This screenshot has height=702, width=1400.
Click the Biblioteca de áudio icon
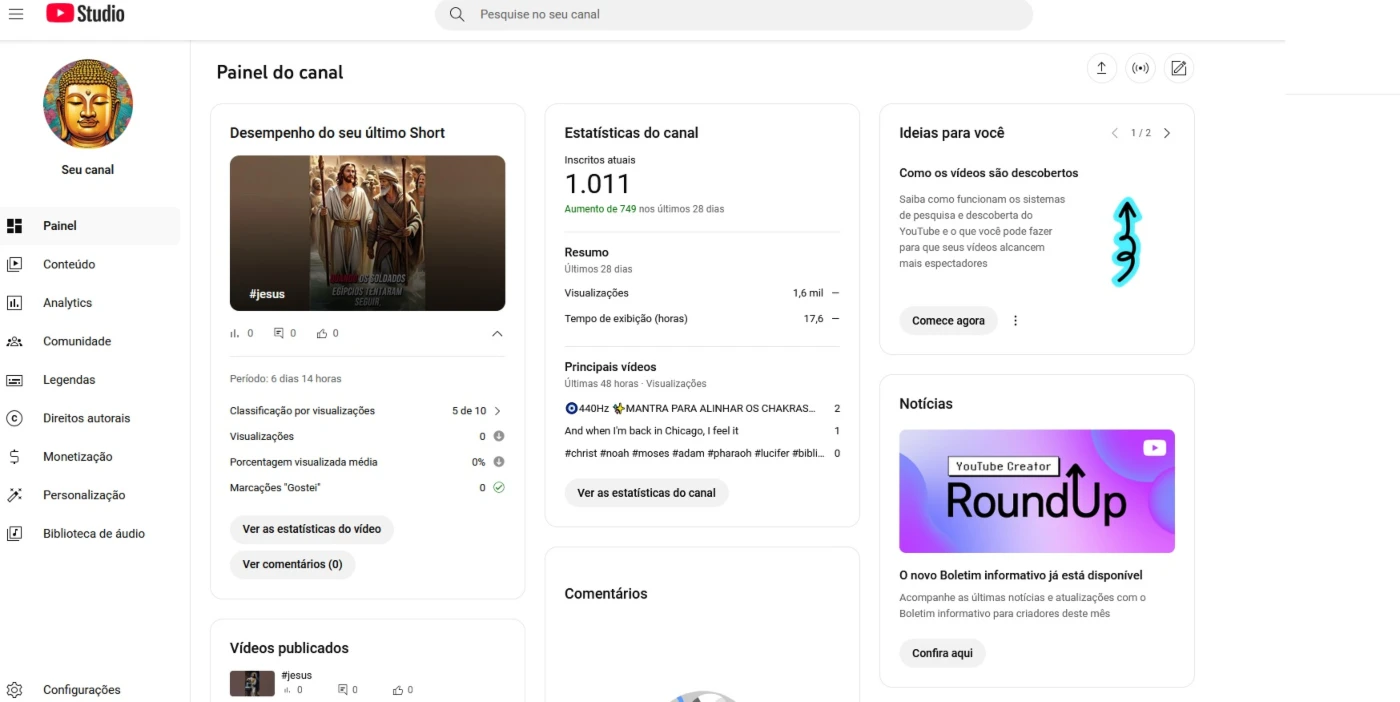14,534
